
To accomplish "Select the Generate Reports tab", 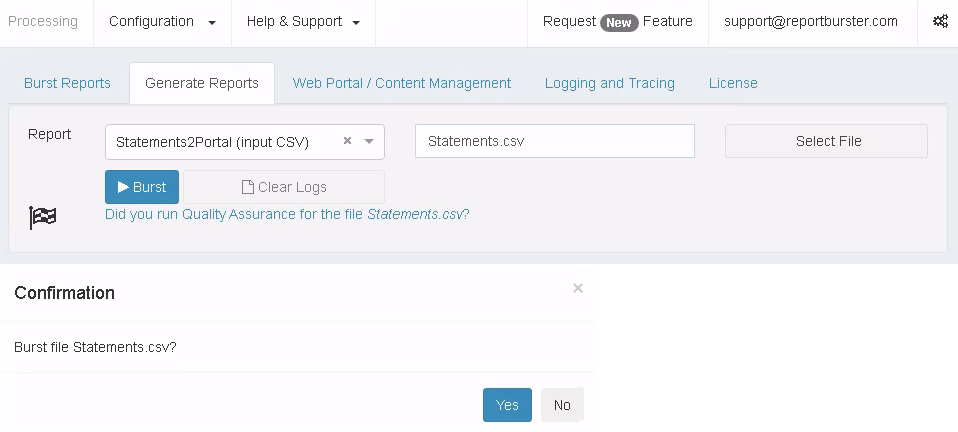I will 202,83.
